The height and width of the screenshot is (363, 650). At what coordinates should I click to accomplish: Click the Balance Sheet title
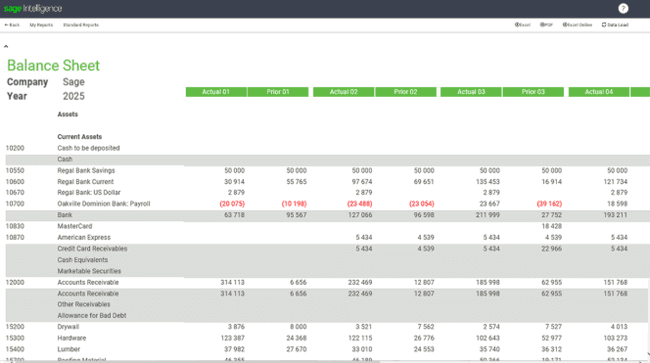click(53, 65)
